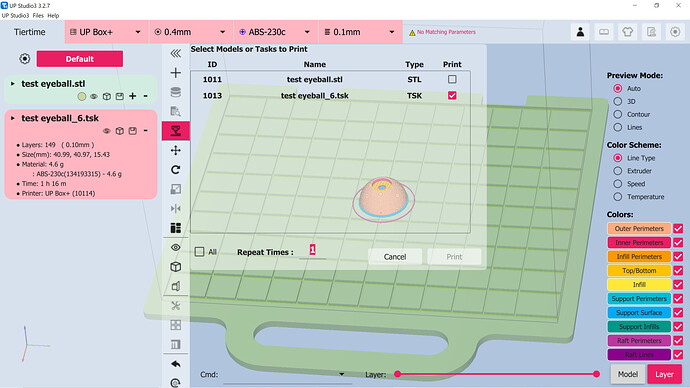
Task: Select the Scale tool
Action: (x=176, y=189)
